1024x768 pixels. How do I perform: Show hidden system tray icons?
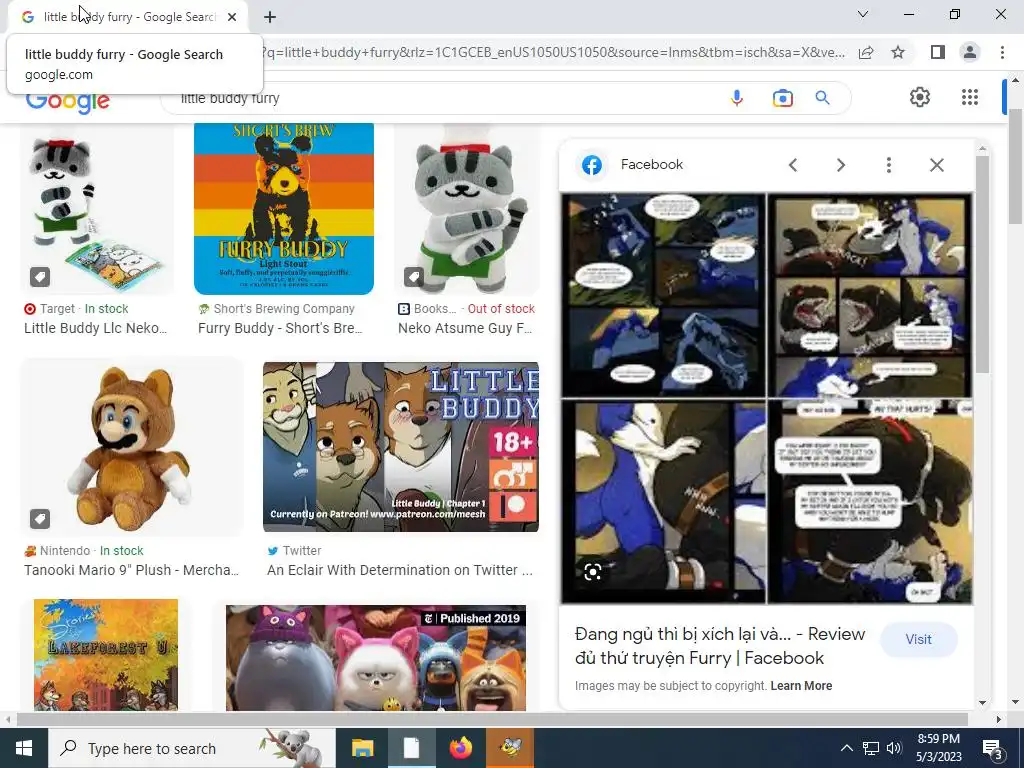pyautogui.click(x=846, y=748)
